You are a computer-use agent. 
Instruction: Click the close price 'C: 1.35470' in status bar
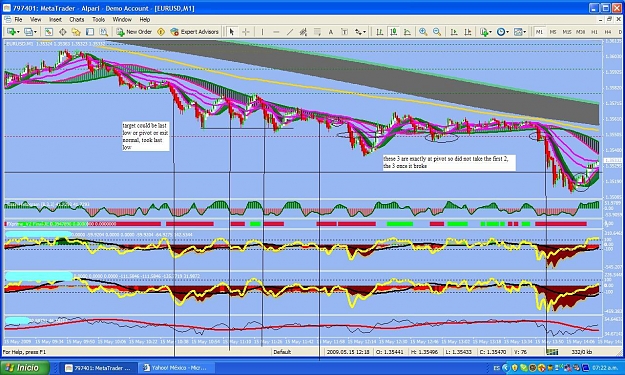click(x=493, y=352)
